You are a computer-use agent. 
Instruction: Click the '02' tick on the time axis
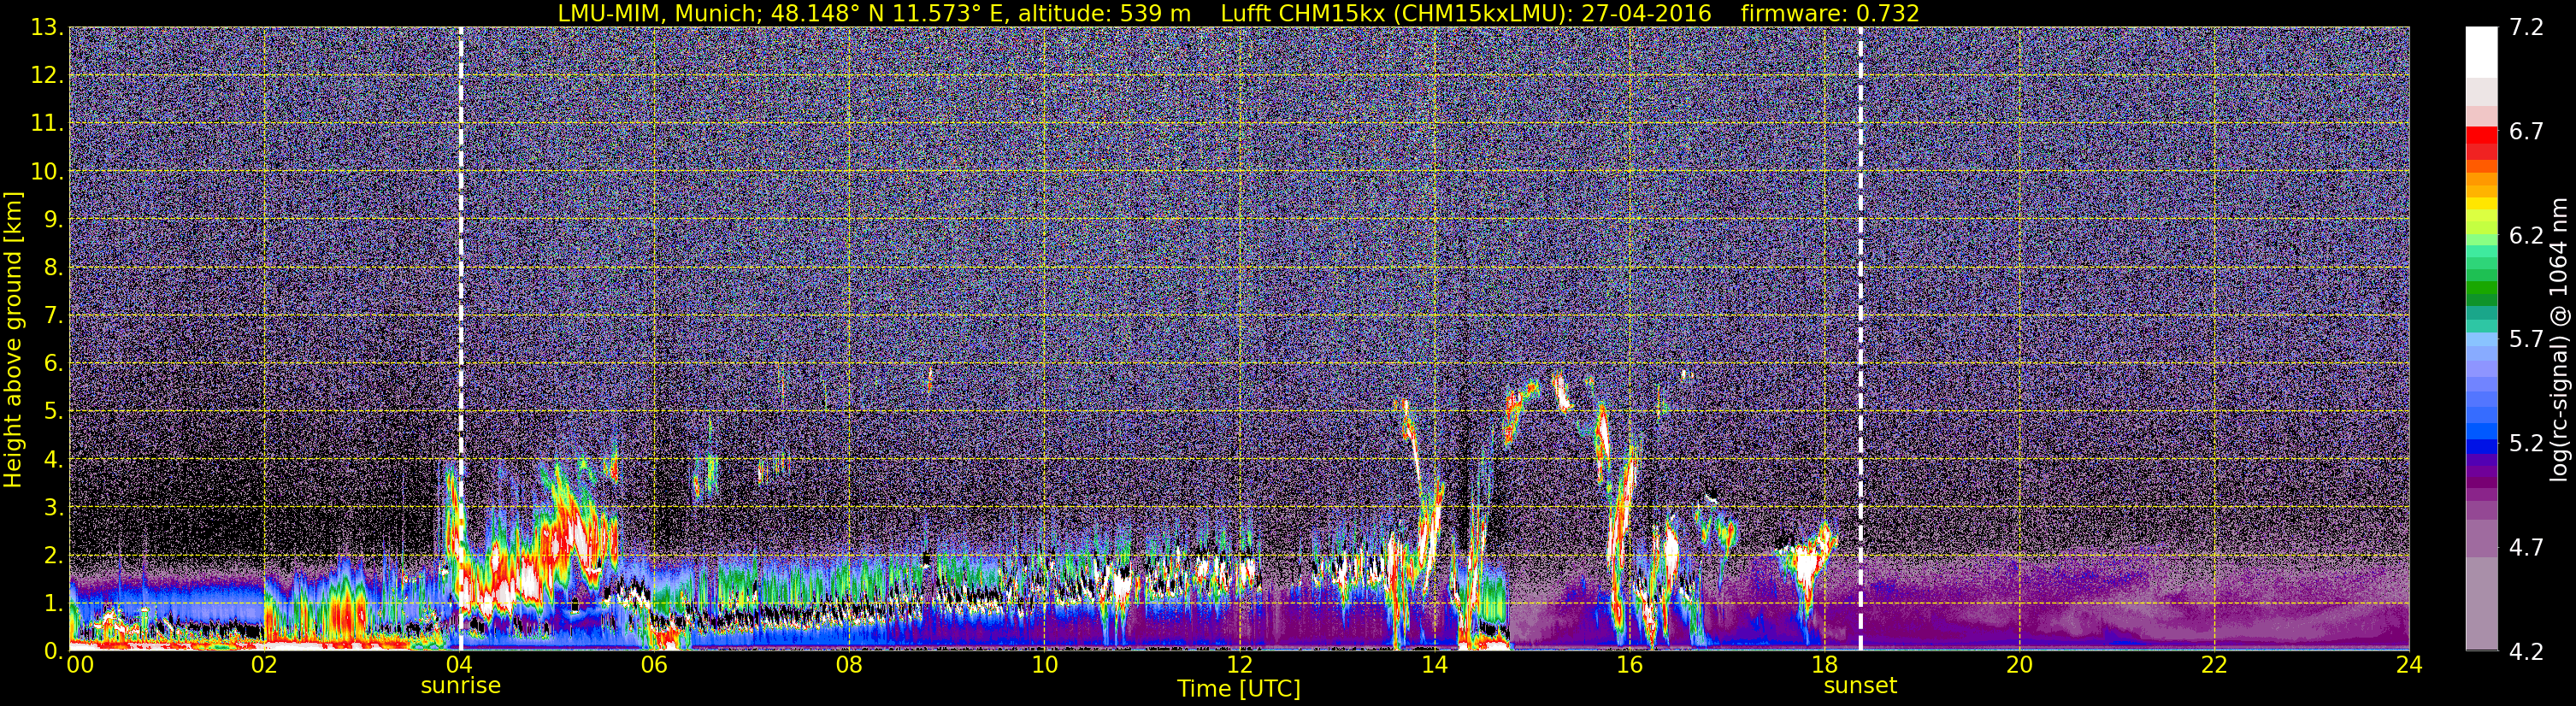pos(264,665)
